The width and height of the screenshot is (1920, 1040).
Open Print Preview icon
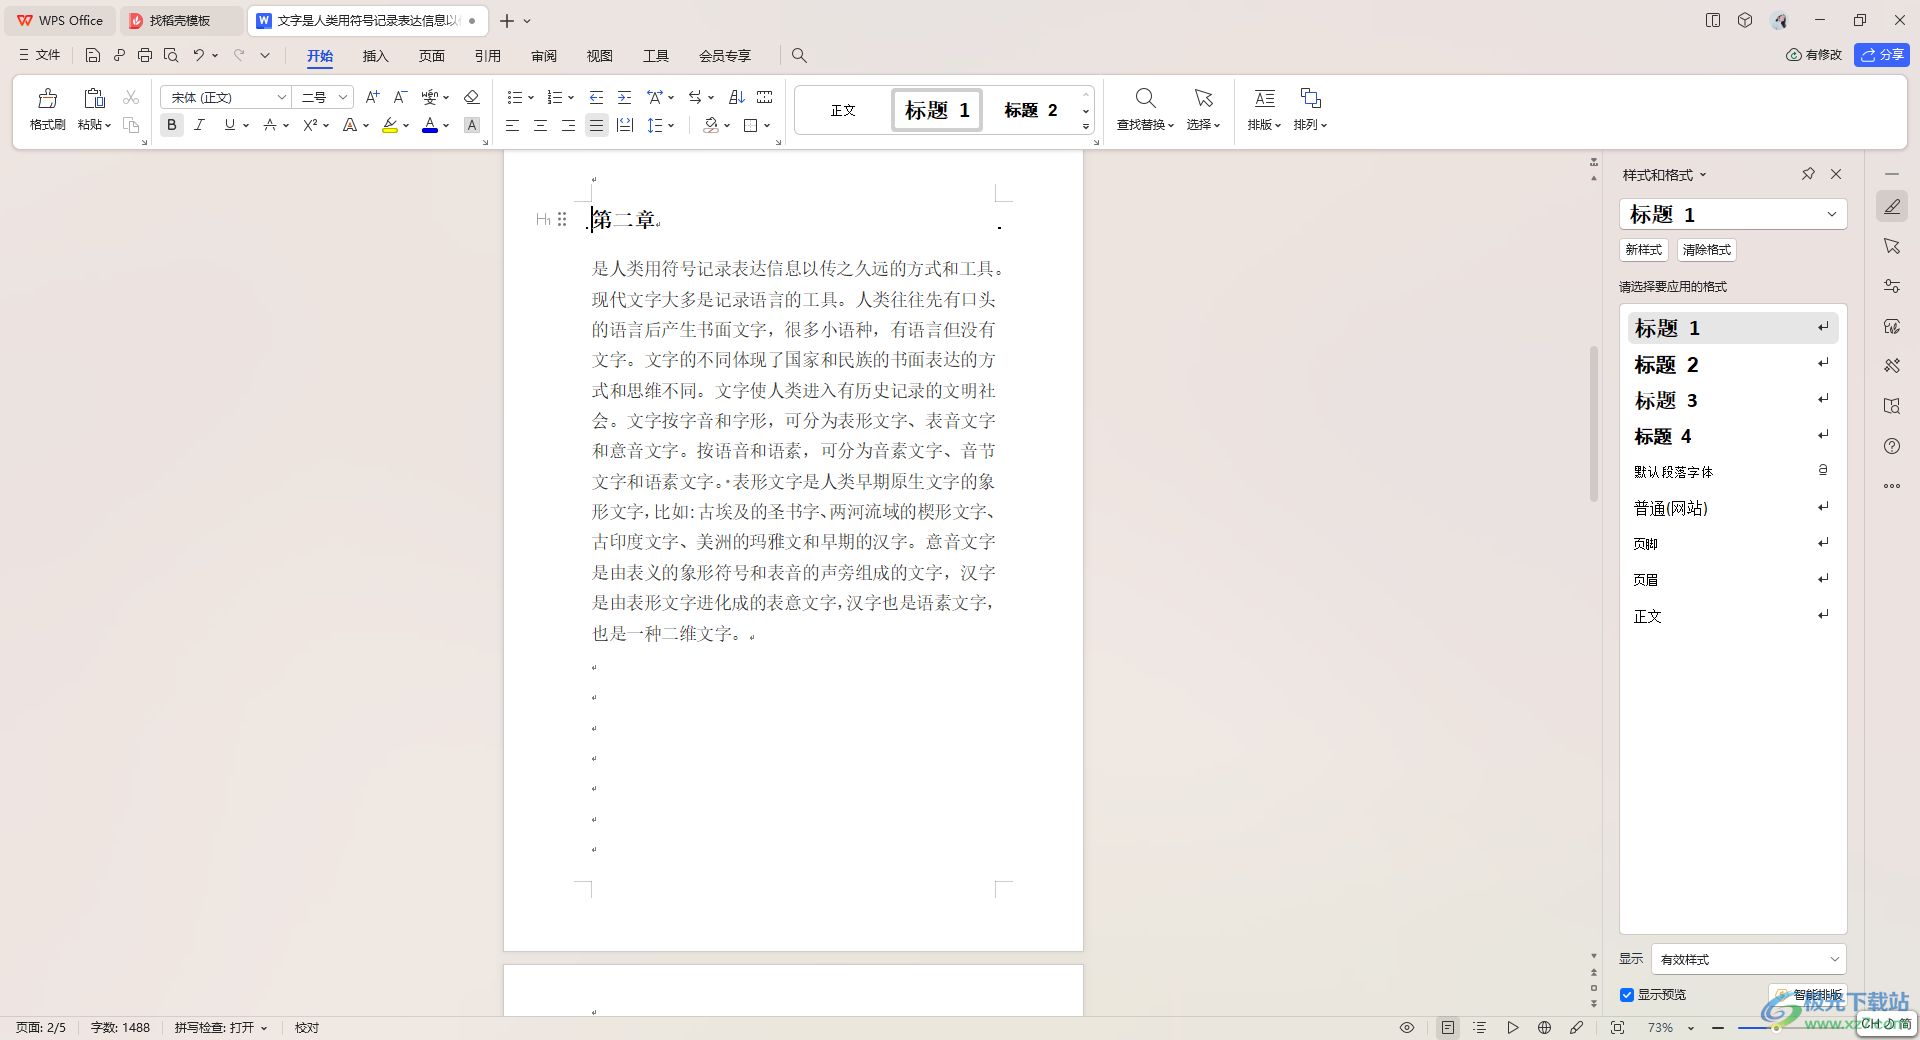[x=171, y=55]
